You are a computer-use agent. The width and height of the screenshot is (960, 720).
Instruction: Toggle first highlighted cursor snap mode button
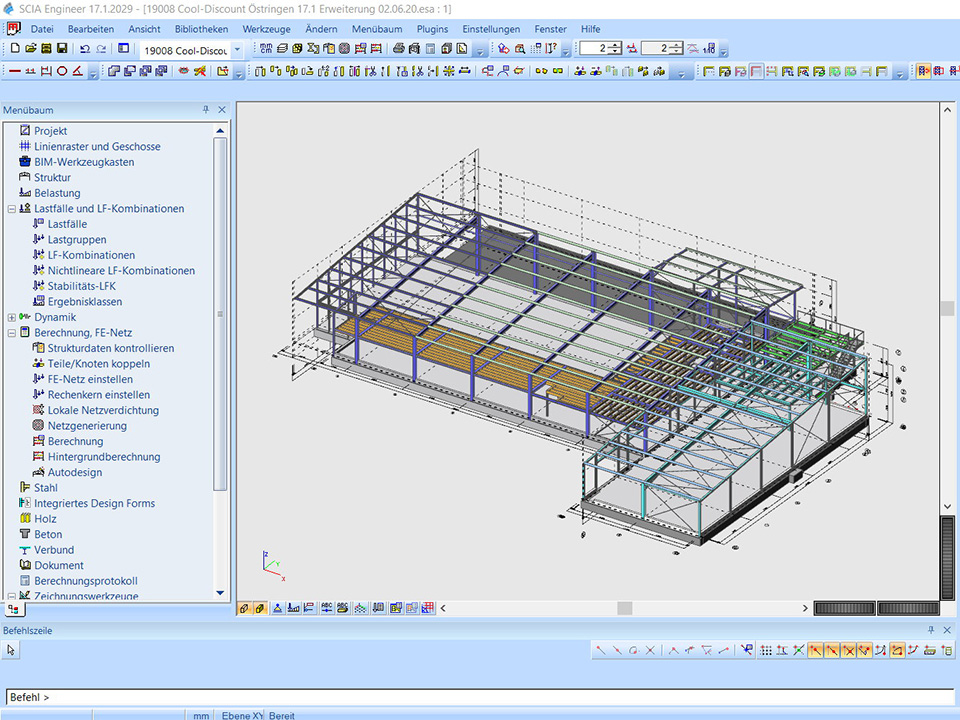pos(816,650)
